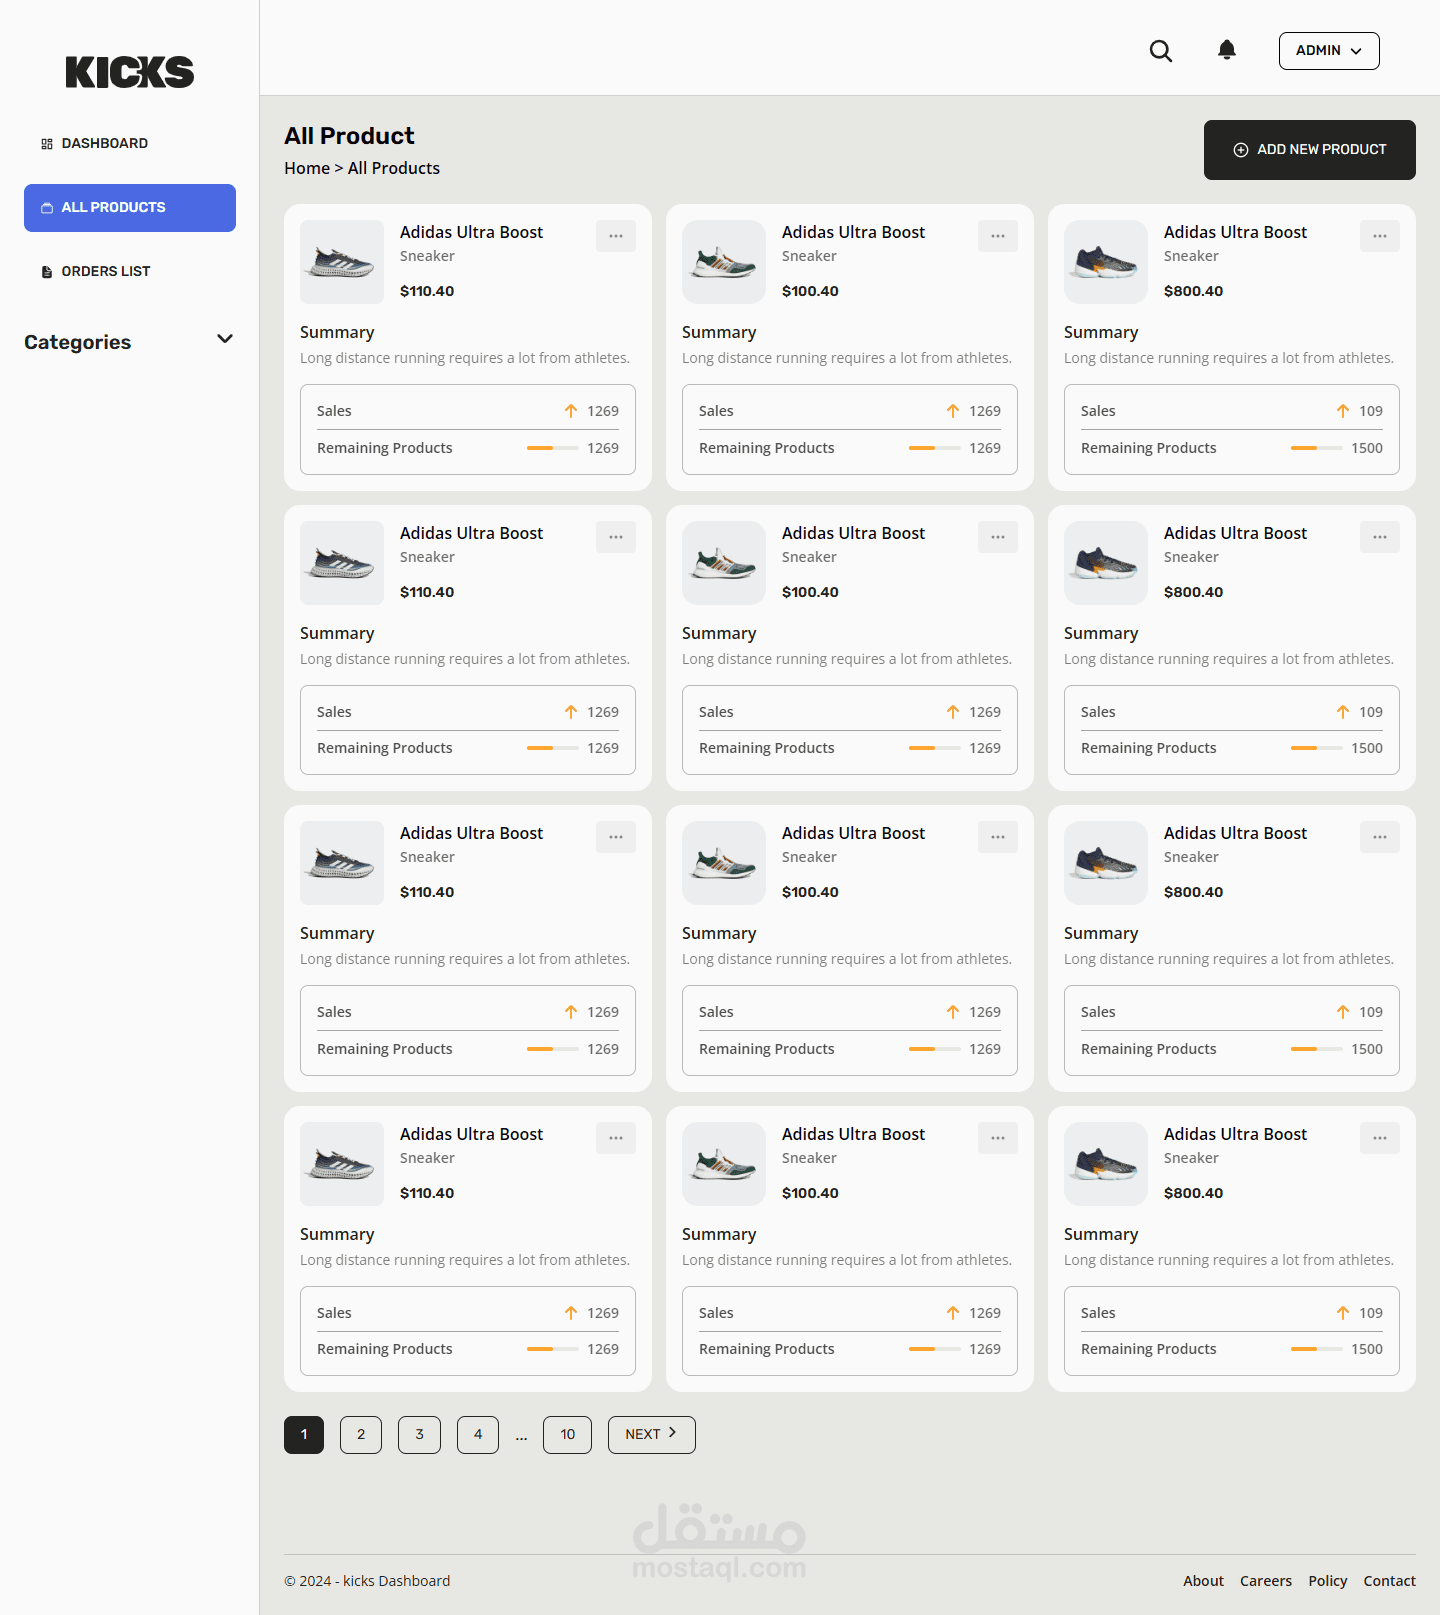Open more options for $800.40 product, third row
The width and height of the screenshot is (1440, 1615).
click(1380, 837)
